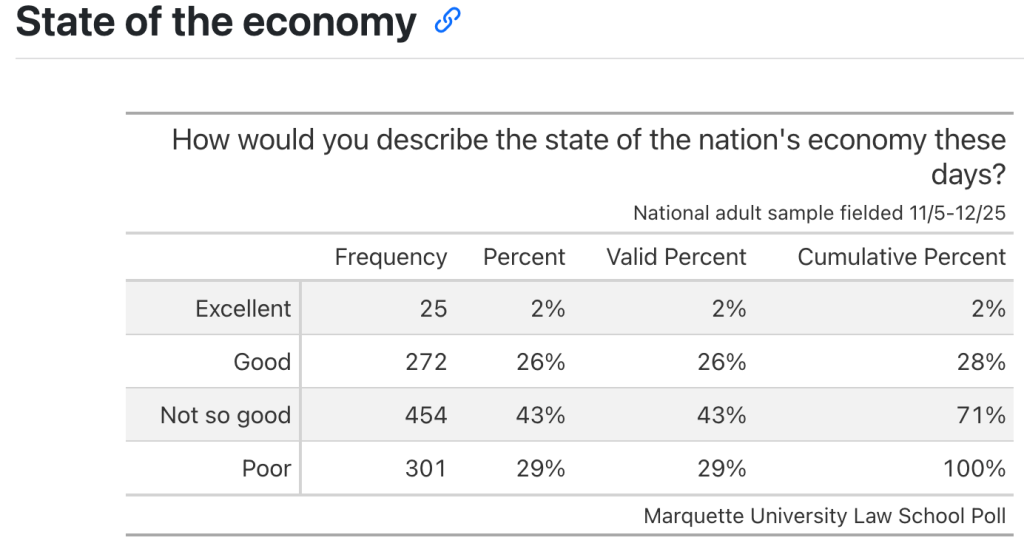Viewport: 1024px width, 549px height.
Task: Select the frequency value 301 for Poor
Action: point(426,468)
